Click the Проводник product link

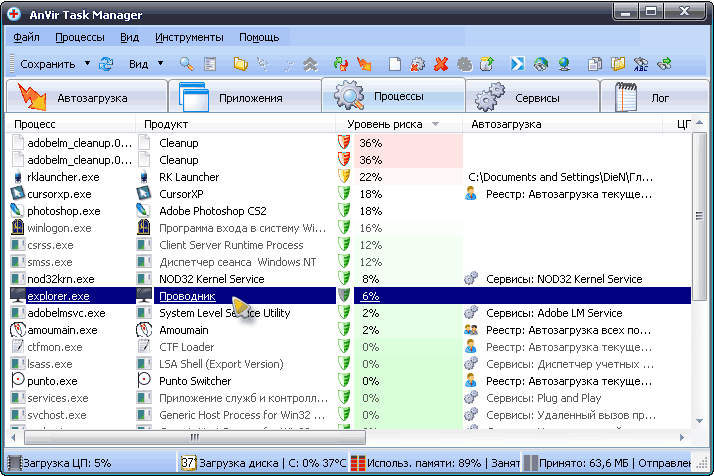(x=186, y=296)
